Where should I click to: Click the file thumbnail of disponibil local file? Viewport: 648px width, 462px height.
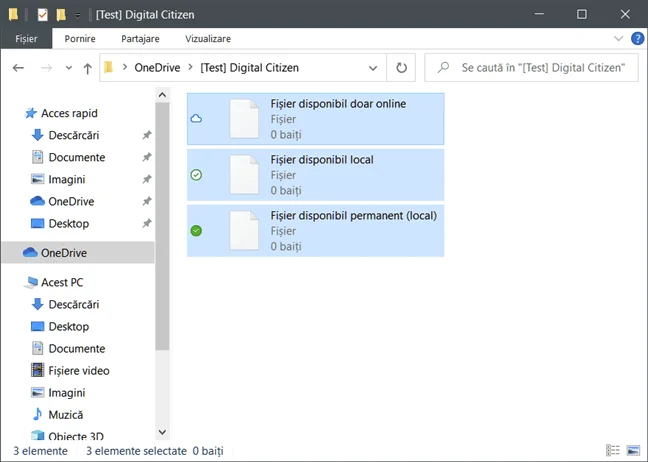[x=244, y=175]
